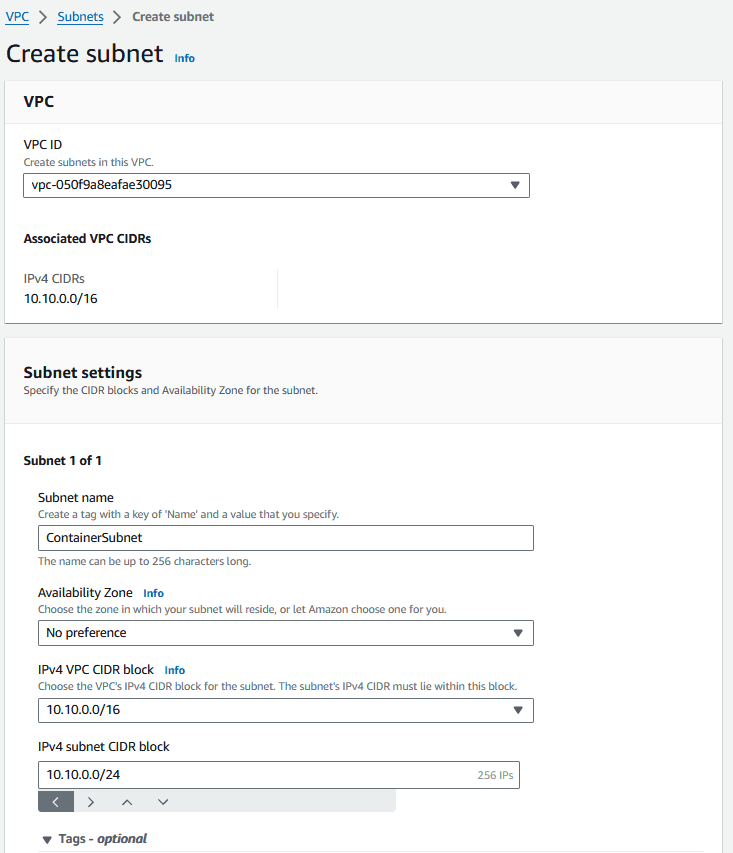Viewport: 733px width, 853px height.
Task: Open the Availability Zone No preference dropdown
Action: click(x=286, y=633)
